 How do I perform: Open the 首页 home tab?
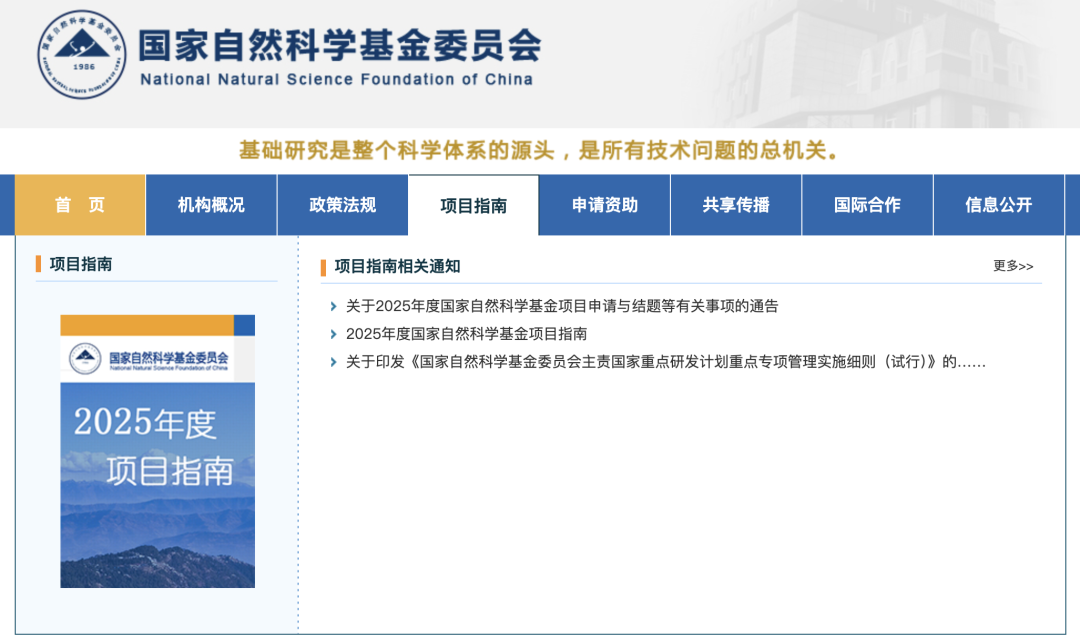[x=80, y=205]
